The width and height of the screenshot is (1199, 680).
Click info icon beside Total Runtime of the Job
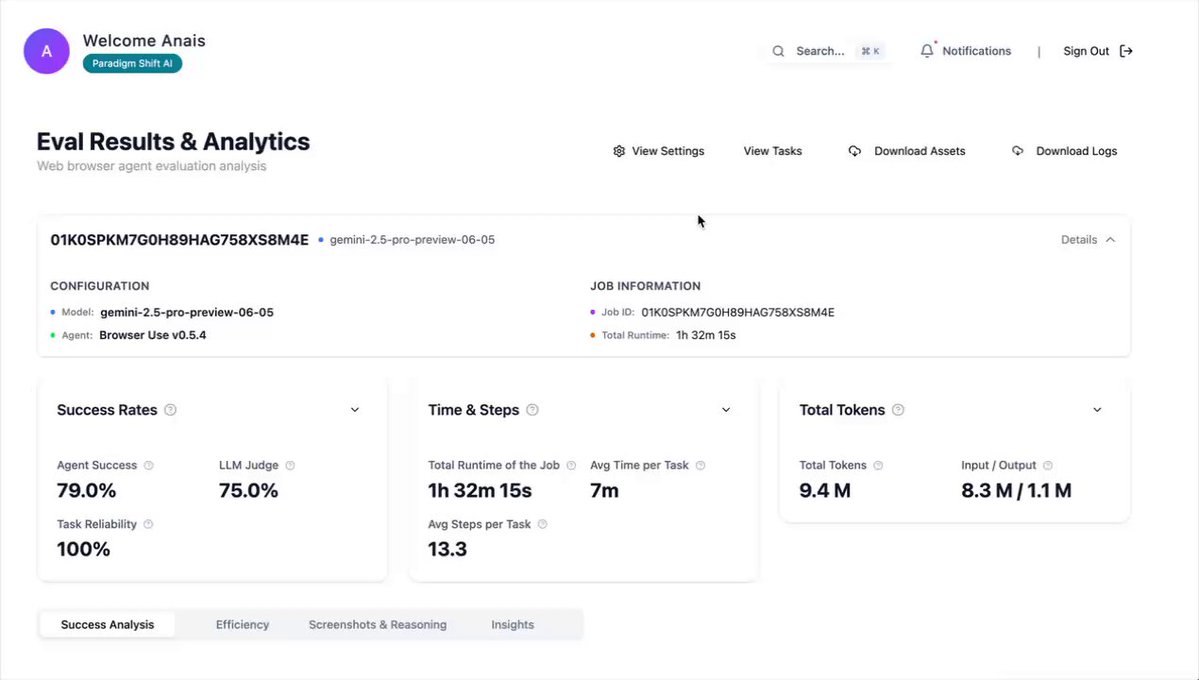click(570, 465)
